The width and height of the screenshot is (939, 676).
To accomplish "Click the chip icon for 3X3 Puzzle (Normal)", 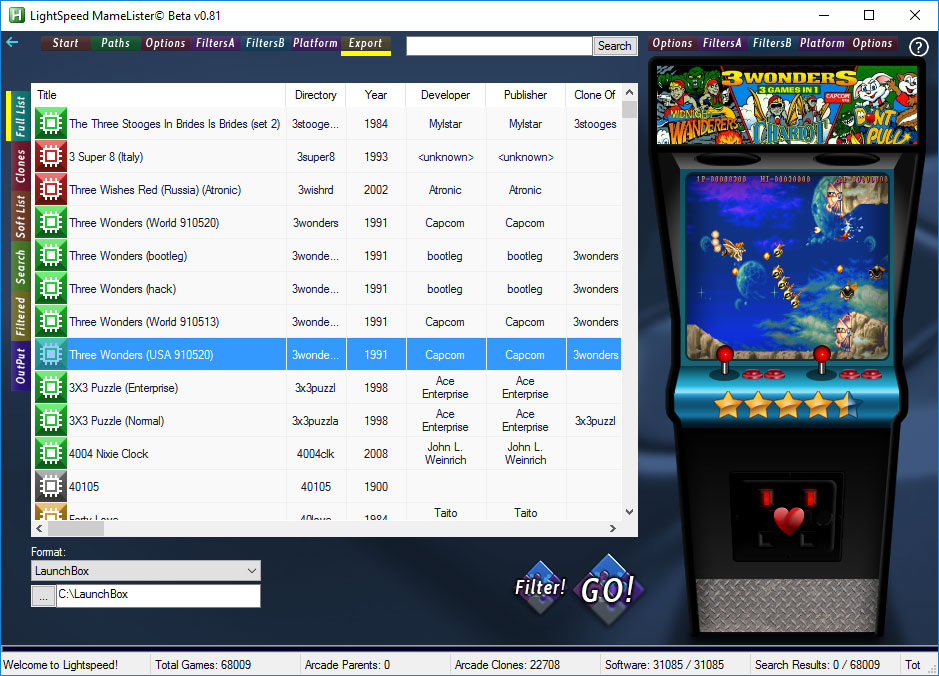I will point(51,420).
